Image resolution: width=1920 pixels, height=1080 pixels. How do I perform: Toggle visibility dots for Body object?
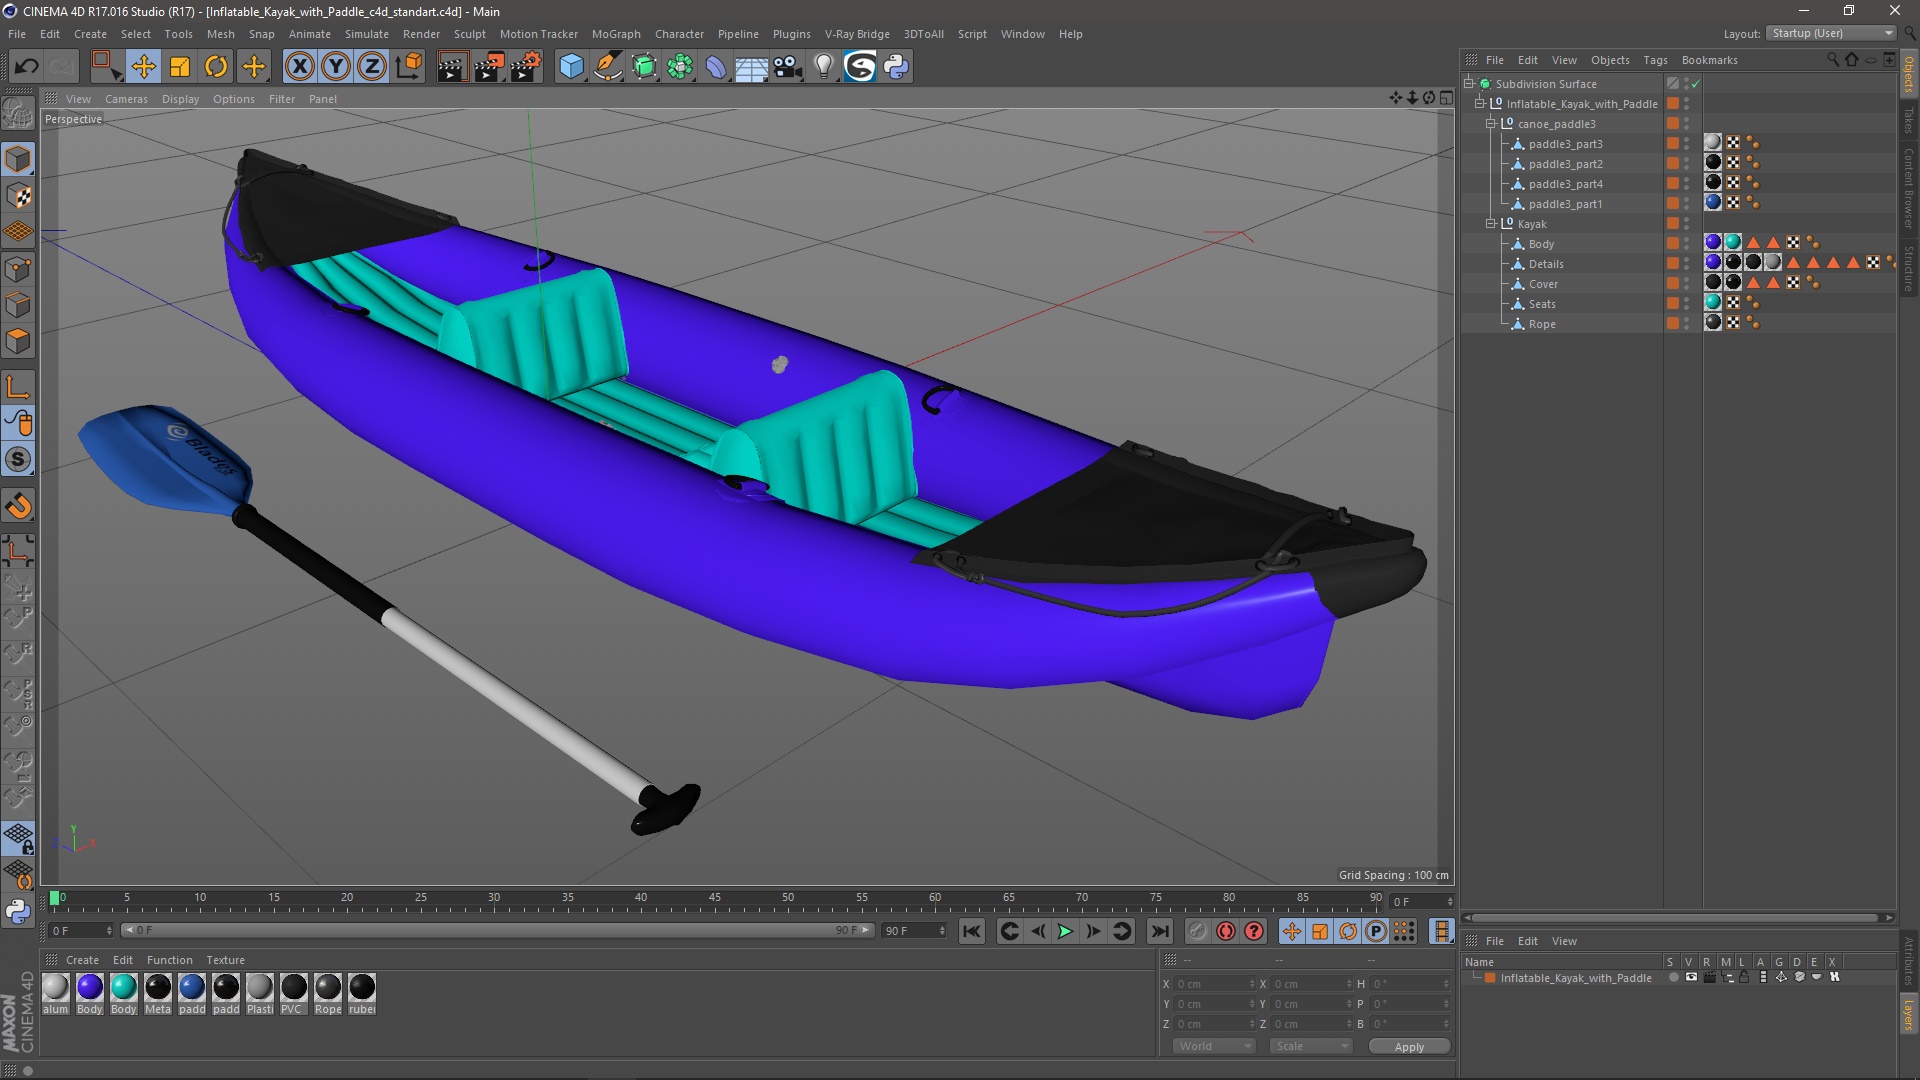[1686, 243]
